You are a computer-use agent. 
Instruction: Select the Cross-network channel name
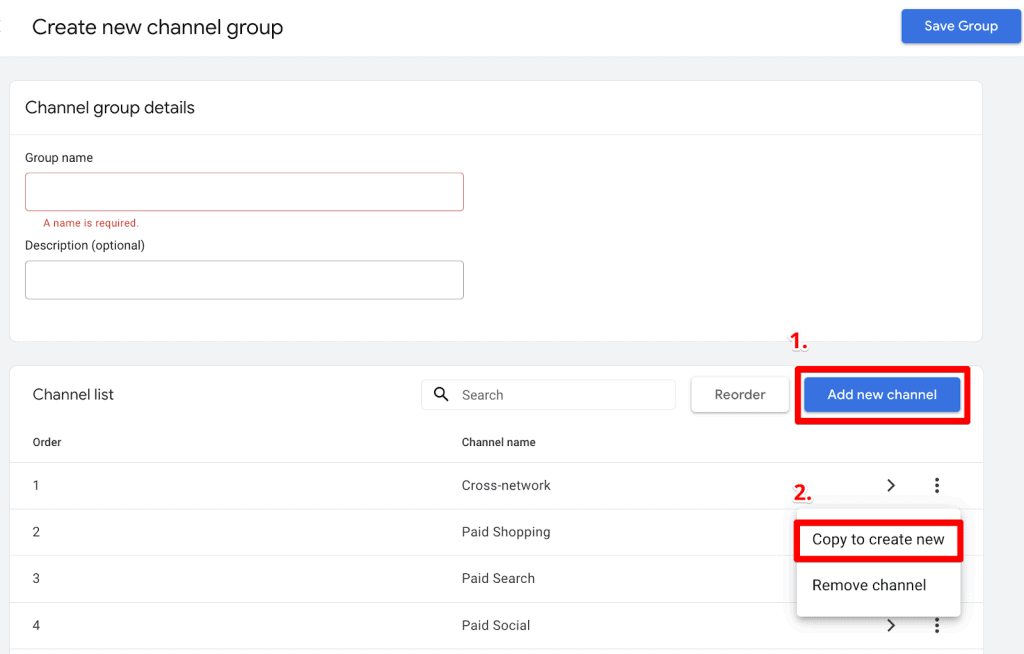click(x=506, y=485)
